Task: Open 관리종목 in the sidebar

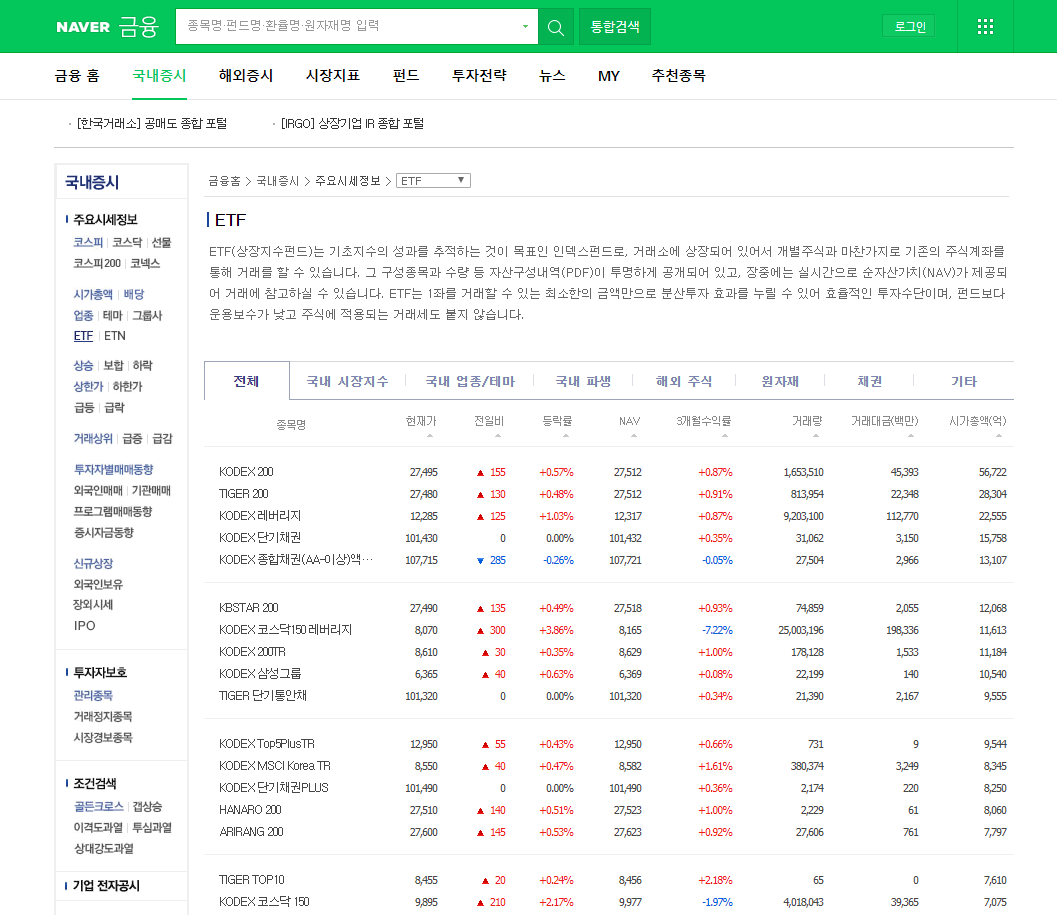Action: [x=93, y=695]
